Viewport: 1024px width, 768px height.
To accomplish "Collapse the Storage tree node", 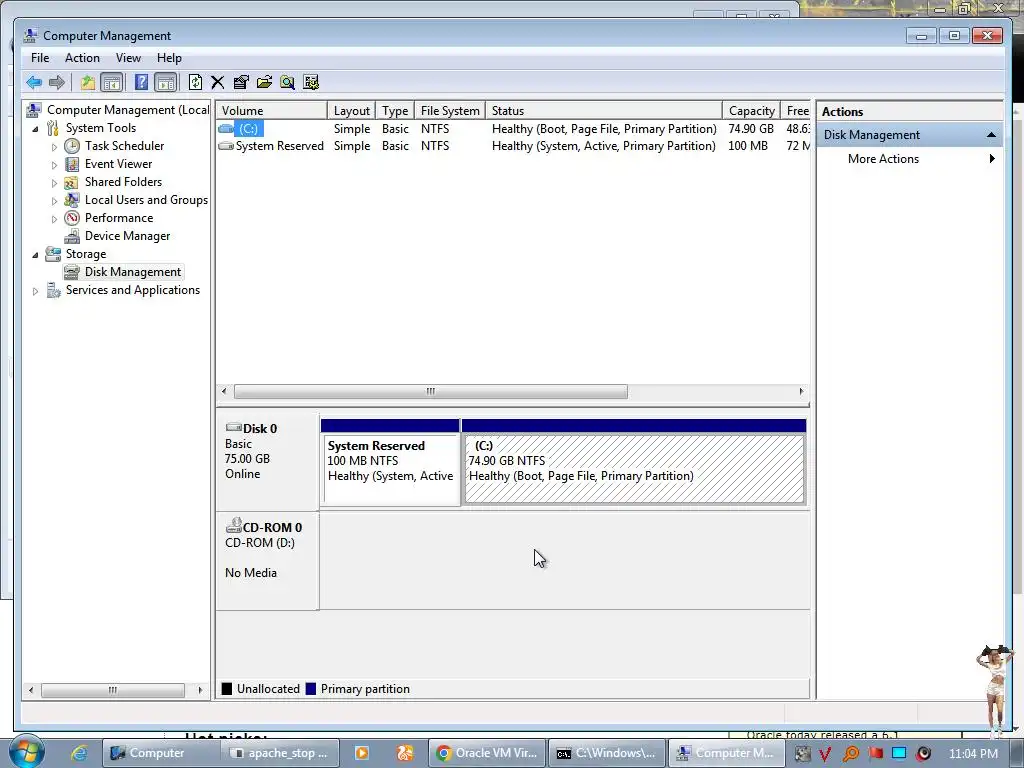I will 35,255.
